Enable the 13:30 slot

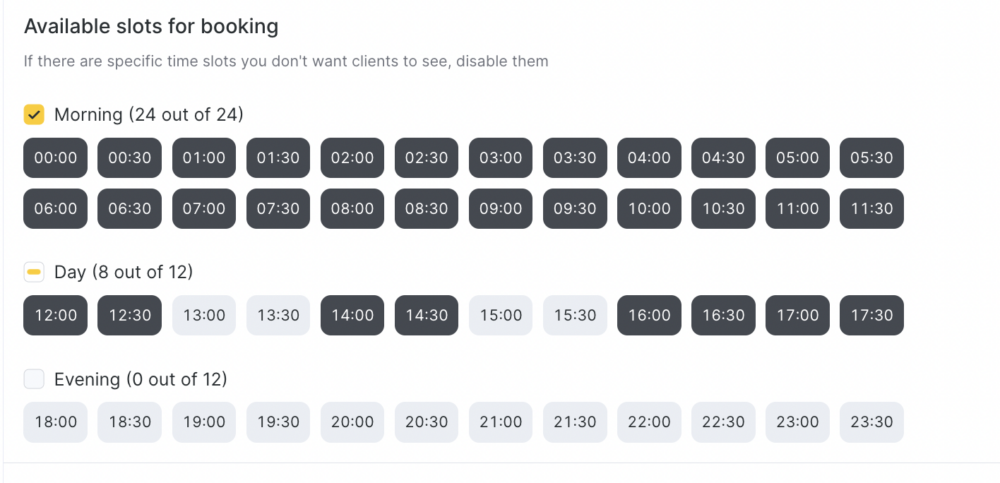278,315
